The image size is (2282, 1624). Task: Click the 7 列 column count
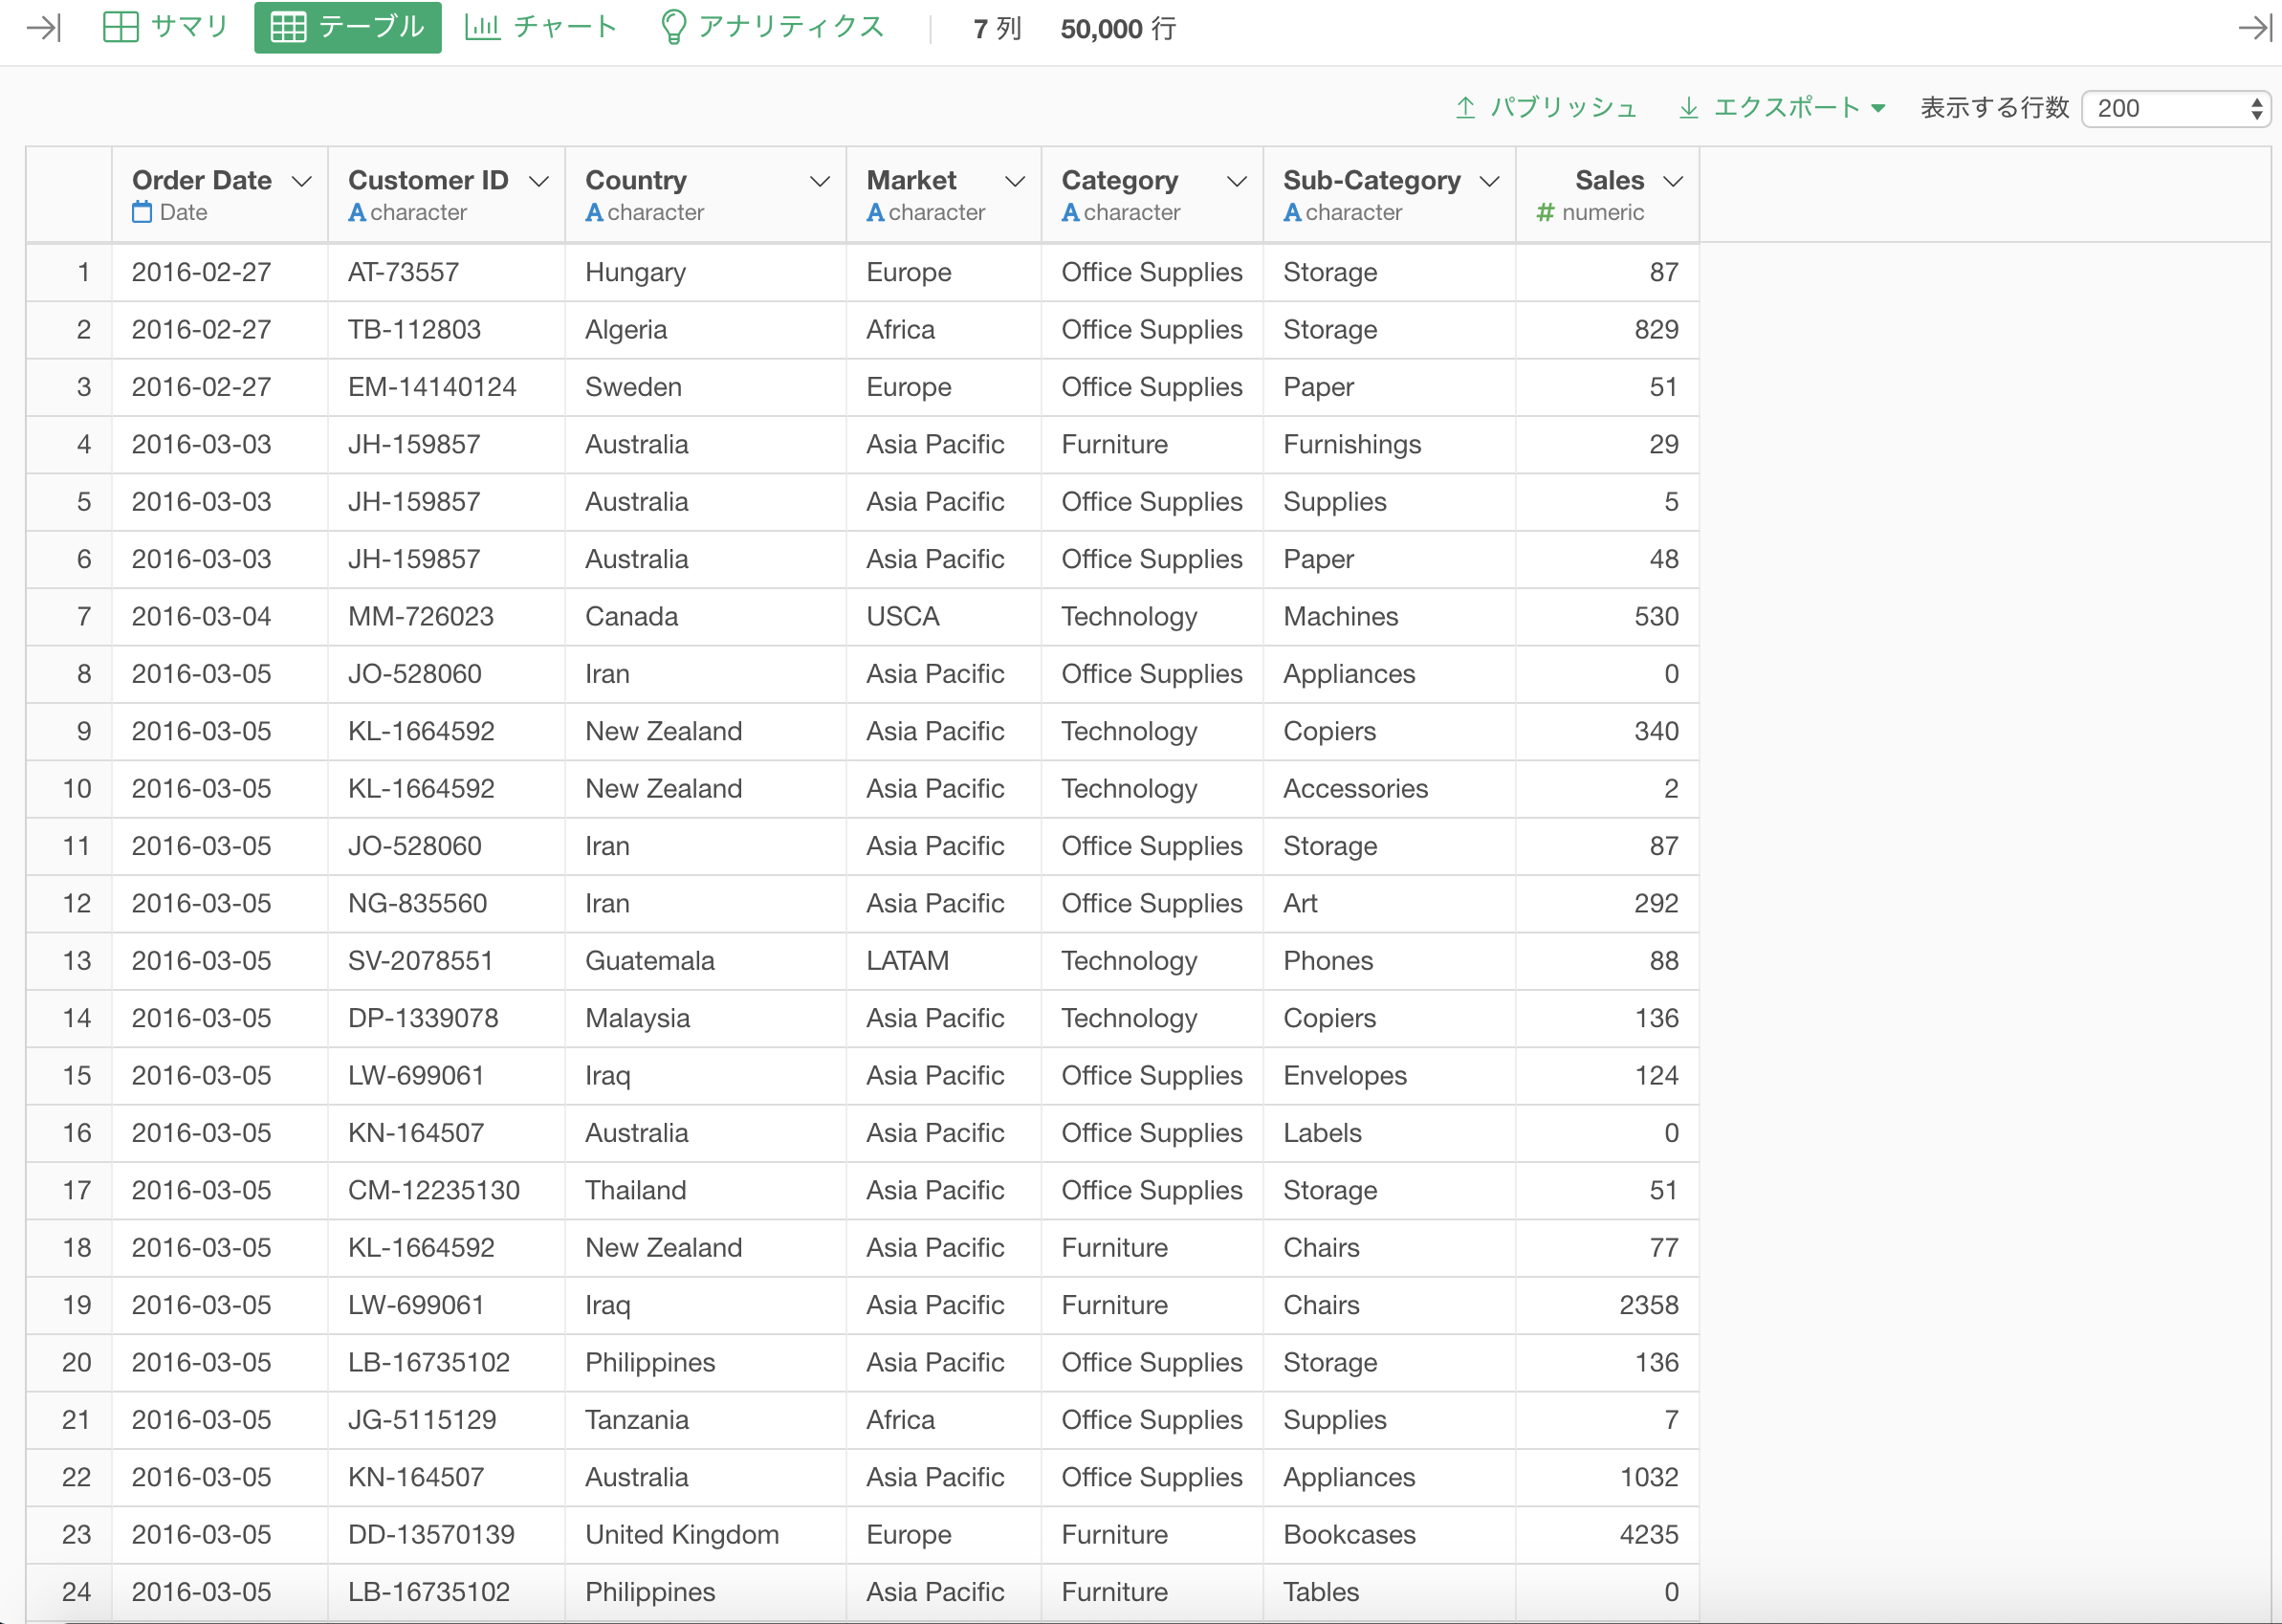point(996,28)
